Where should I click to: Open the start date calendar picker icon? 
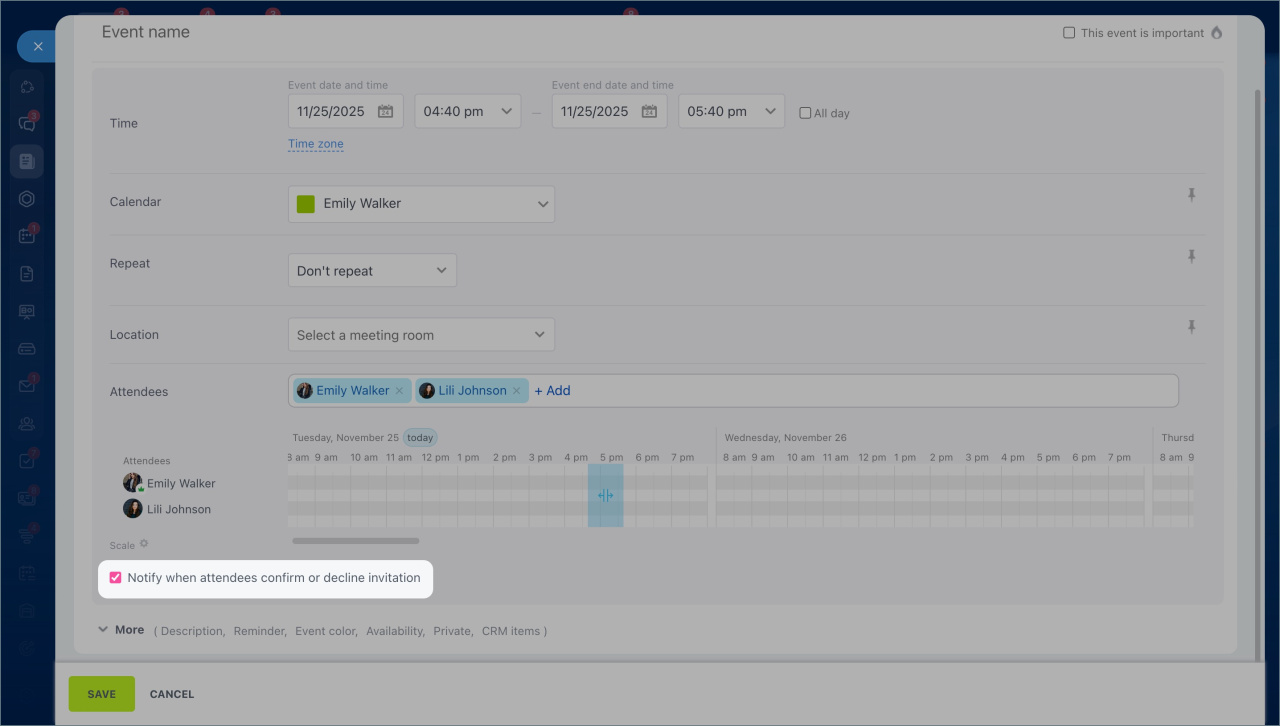tap(386, 112)
